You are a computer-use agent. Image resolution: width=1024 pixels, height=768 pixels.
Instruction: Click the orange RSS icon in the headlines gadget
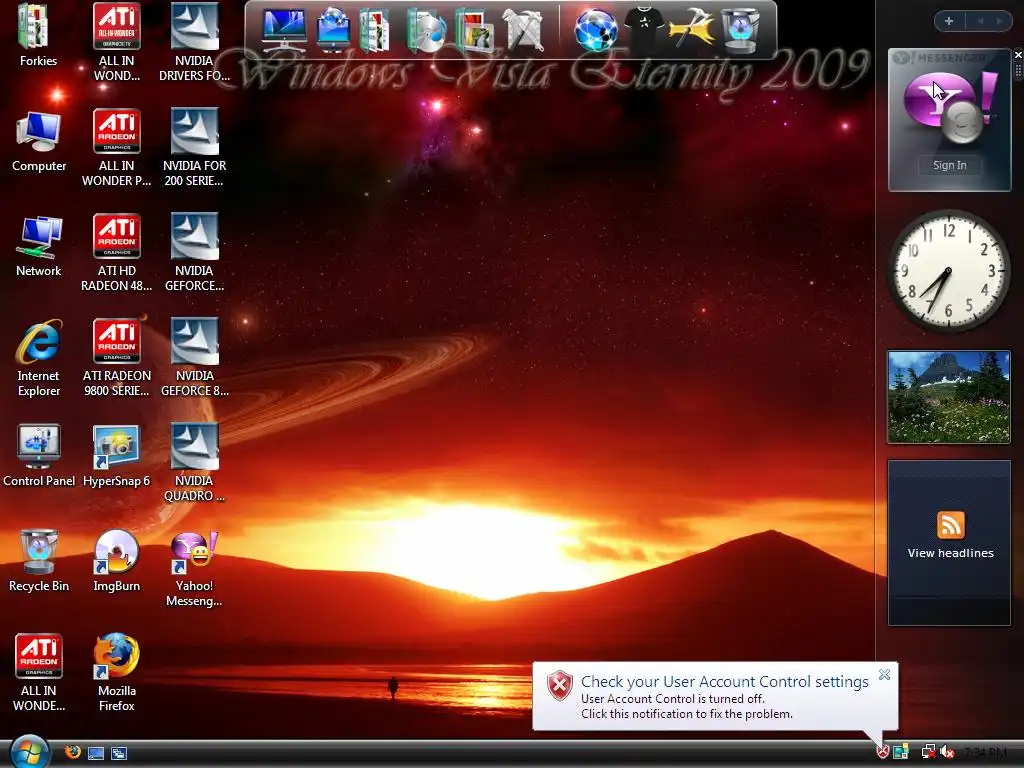click(x=950, y=525)
